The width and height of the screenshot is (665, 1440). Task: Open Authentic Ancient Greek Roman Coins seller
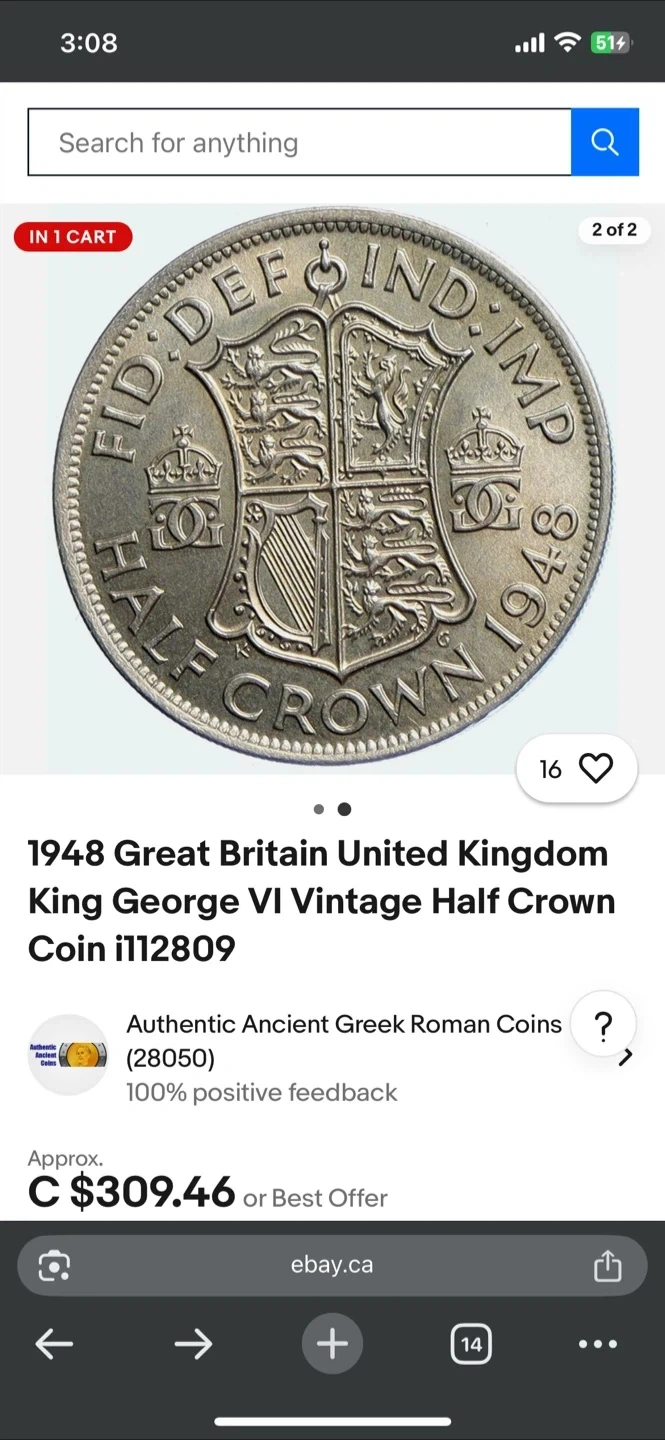[344, 1024]
